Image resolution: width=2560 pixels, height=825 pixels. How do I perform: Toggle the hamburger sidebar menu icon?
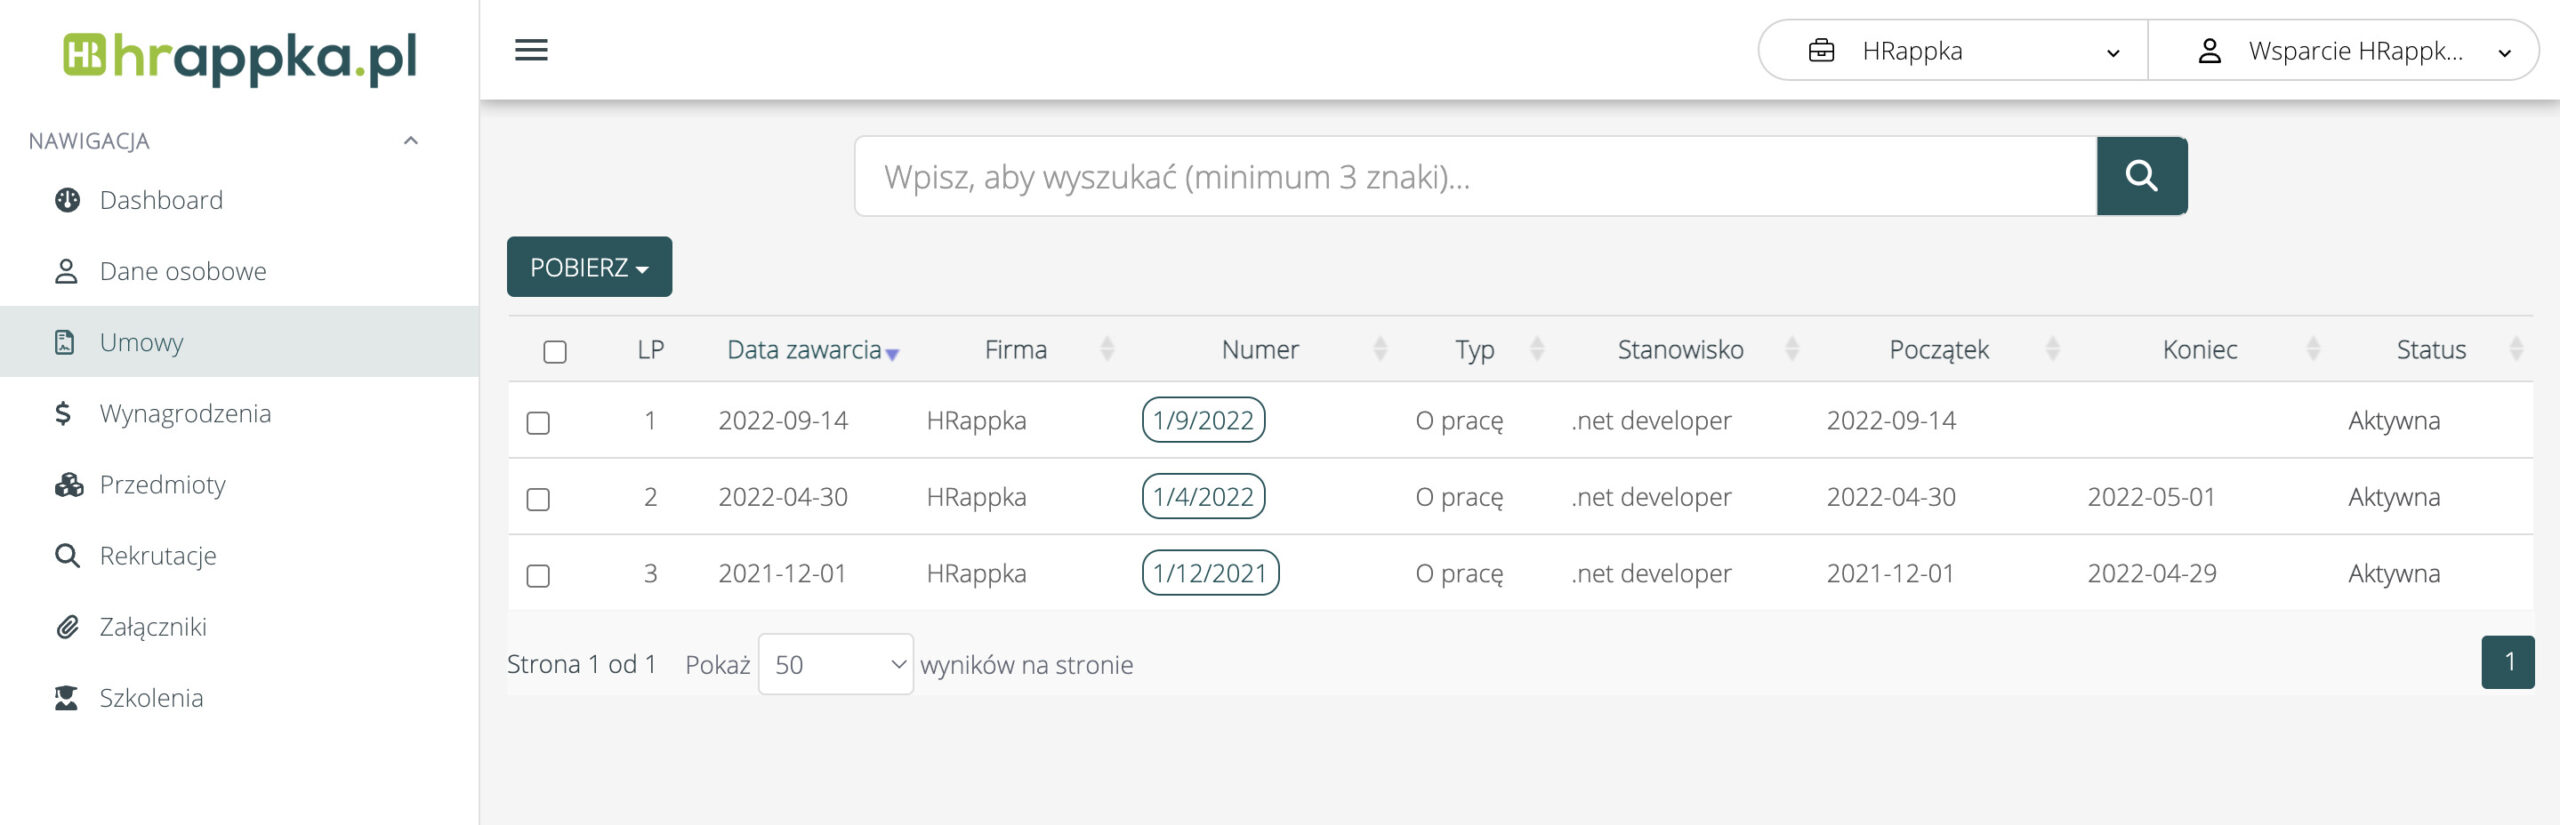(531, 50)
